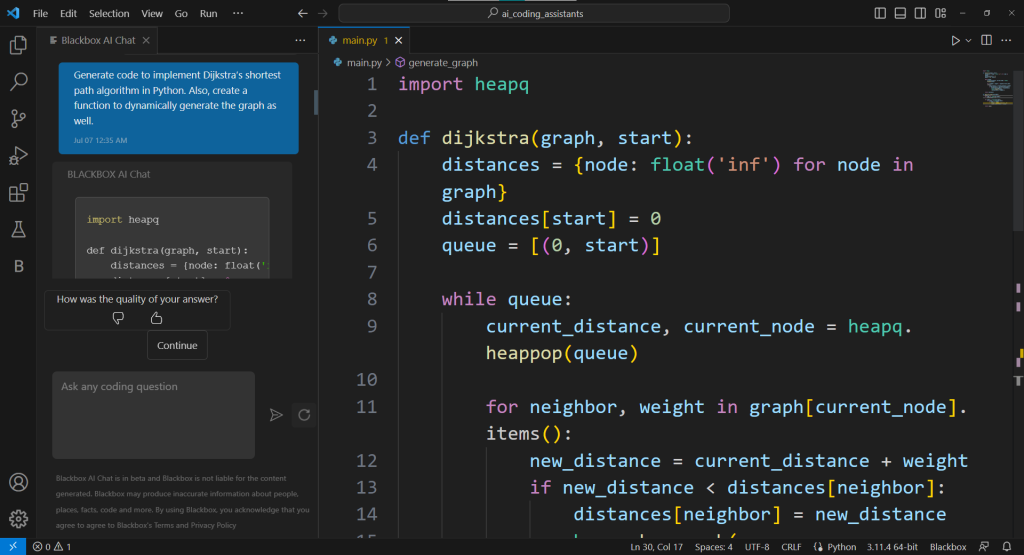Change the UTF-8 file encoding
The width and height of the screenshot is (1024, 555).
click(x=757, y=547)
